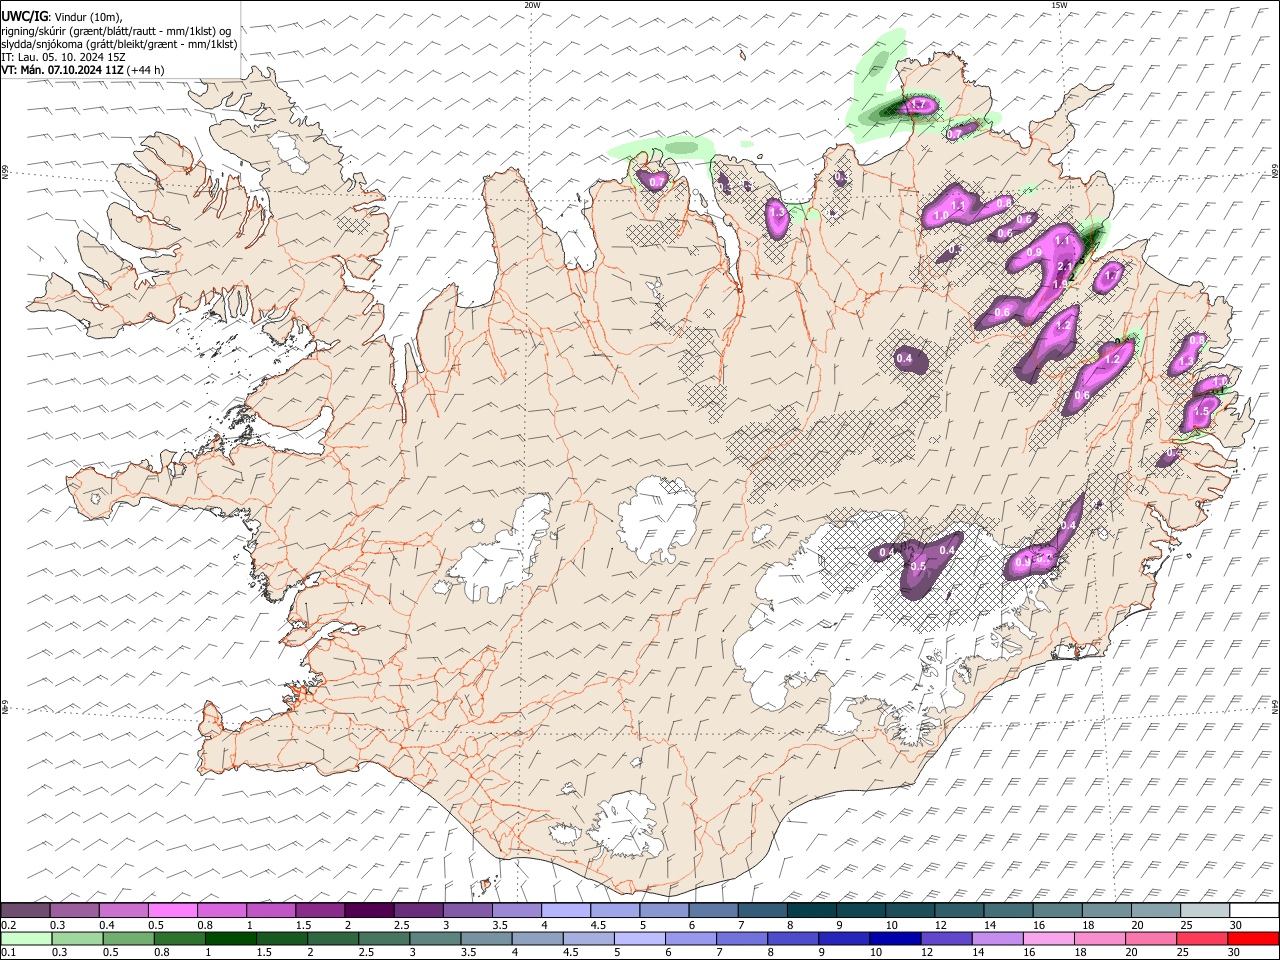Screen dimensions: 1280x960
Task: Pick the rain-scale swatch starting at 7
Action: click(x=742, y=938)
